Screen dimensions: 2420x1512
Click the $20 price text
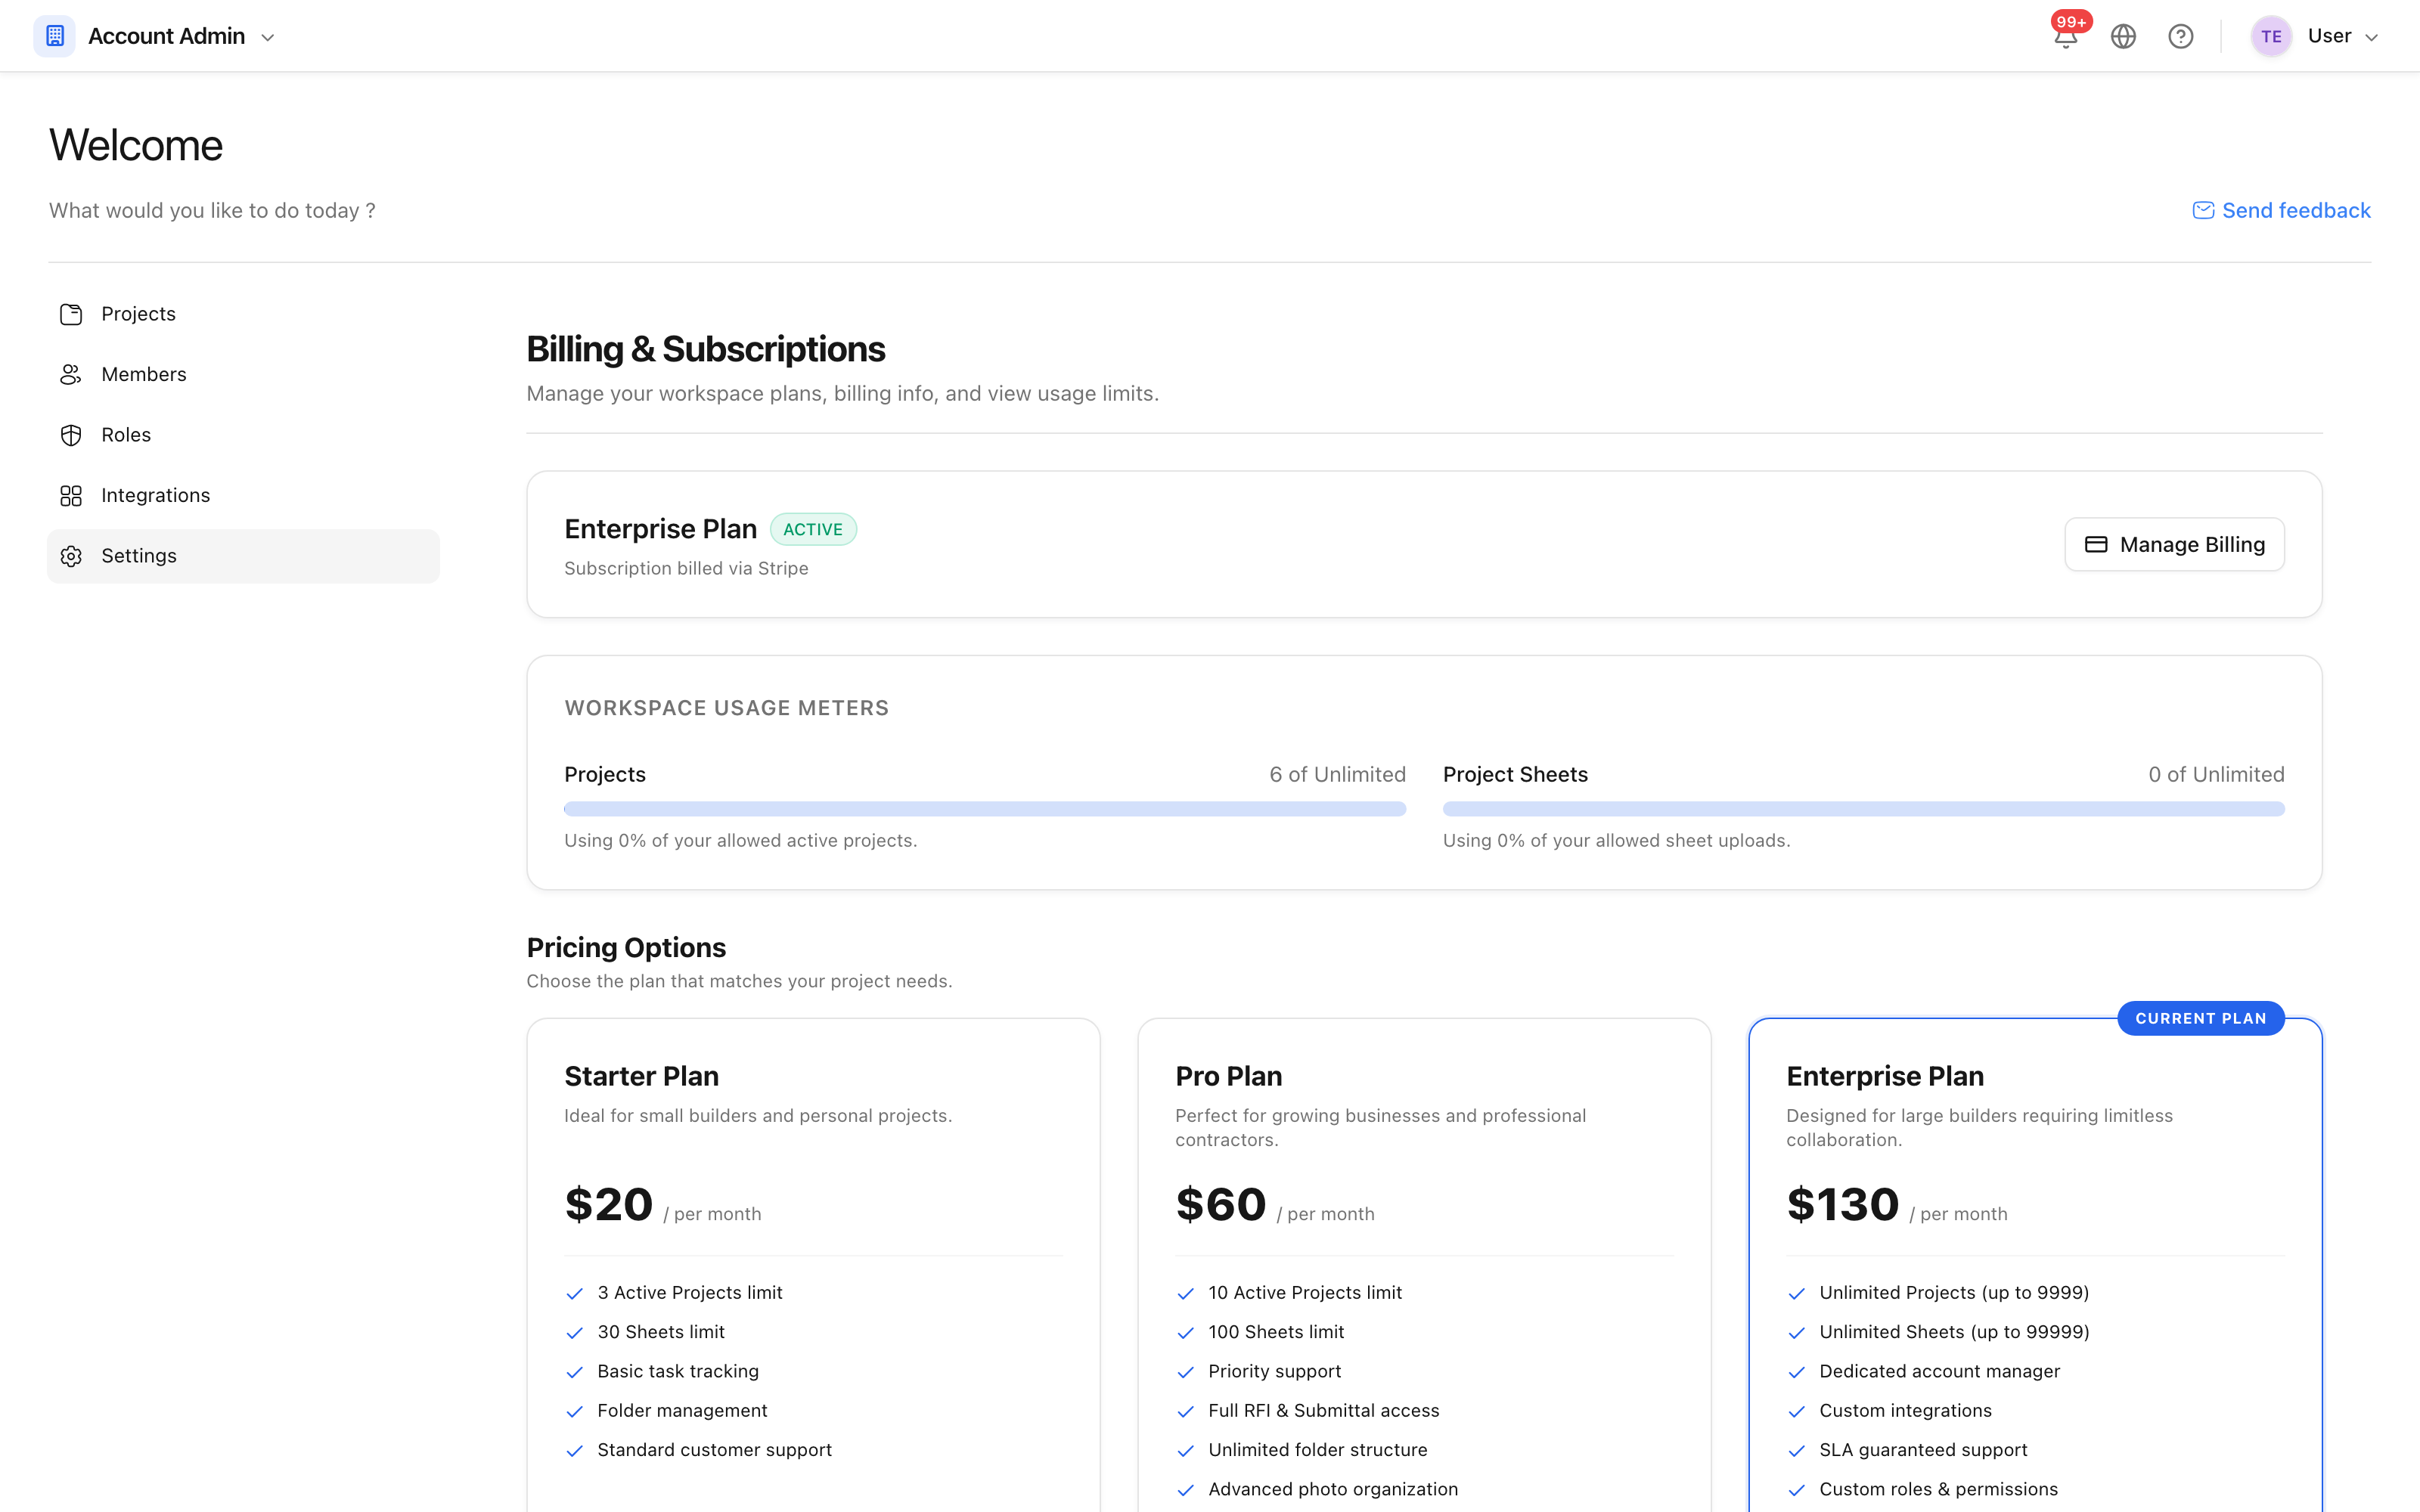608,1204
